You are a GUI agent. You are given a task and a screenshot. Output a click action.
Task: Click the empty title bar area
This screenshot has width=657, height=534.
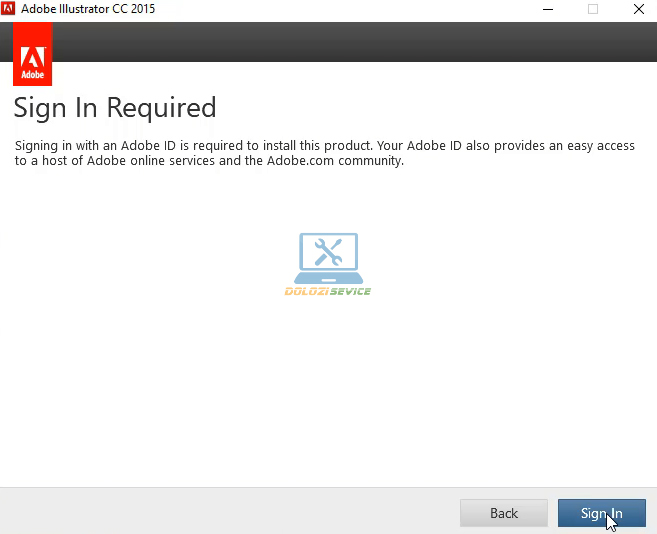coord(350,9)
